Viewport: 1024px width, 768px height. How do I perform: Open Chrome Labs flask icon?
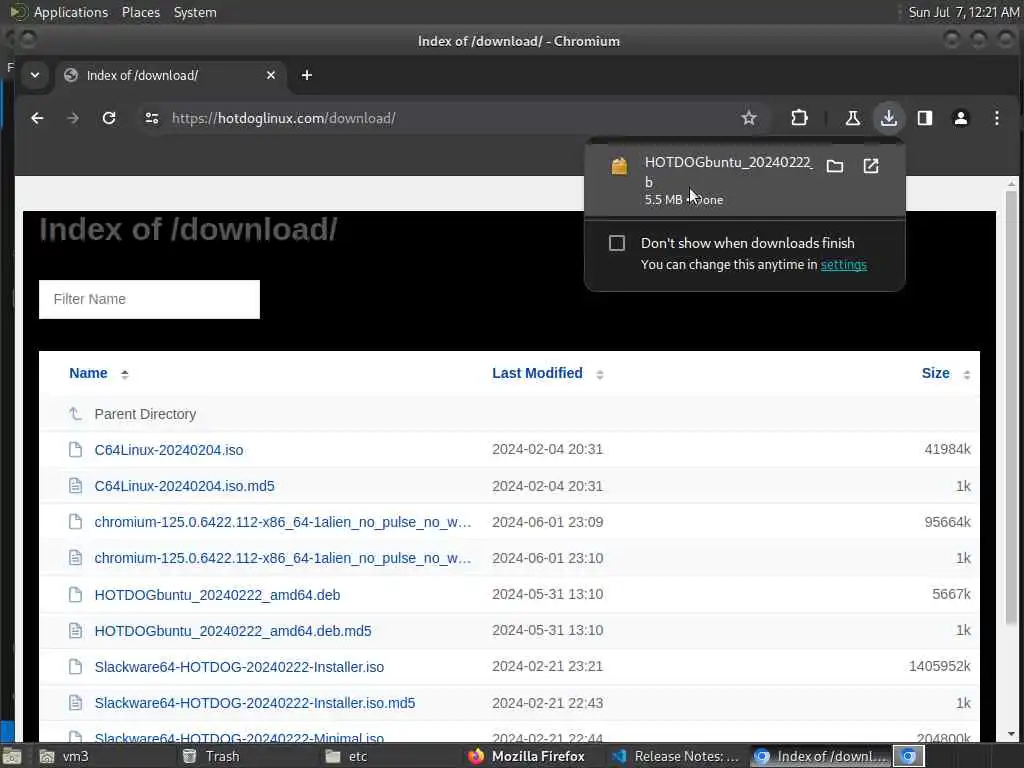(x=852, y=118)
